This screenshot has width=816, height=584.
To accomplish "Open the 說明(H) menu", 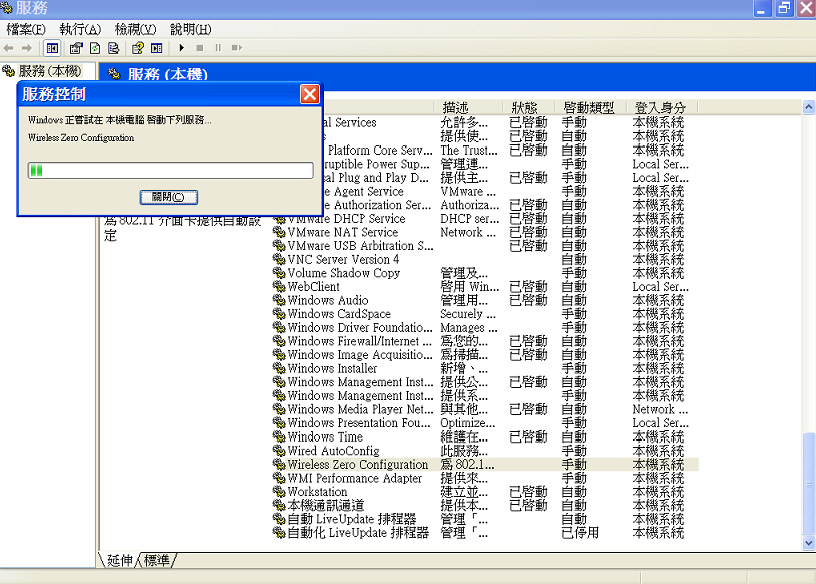I will [190, 30].
